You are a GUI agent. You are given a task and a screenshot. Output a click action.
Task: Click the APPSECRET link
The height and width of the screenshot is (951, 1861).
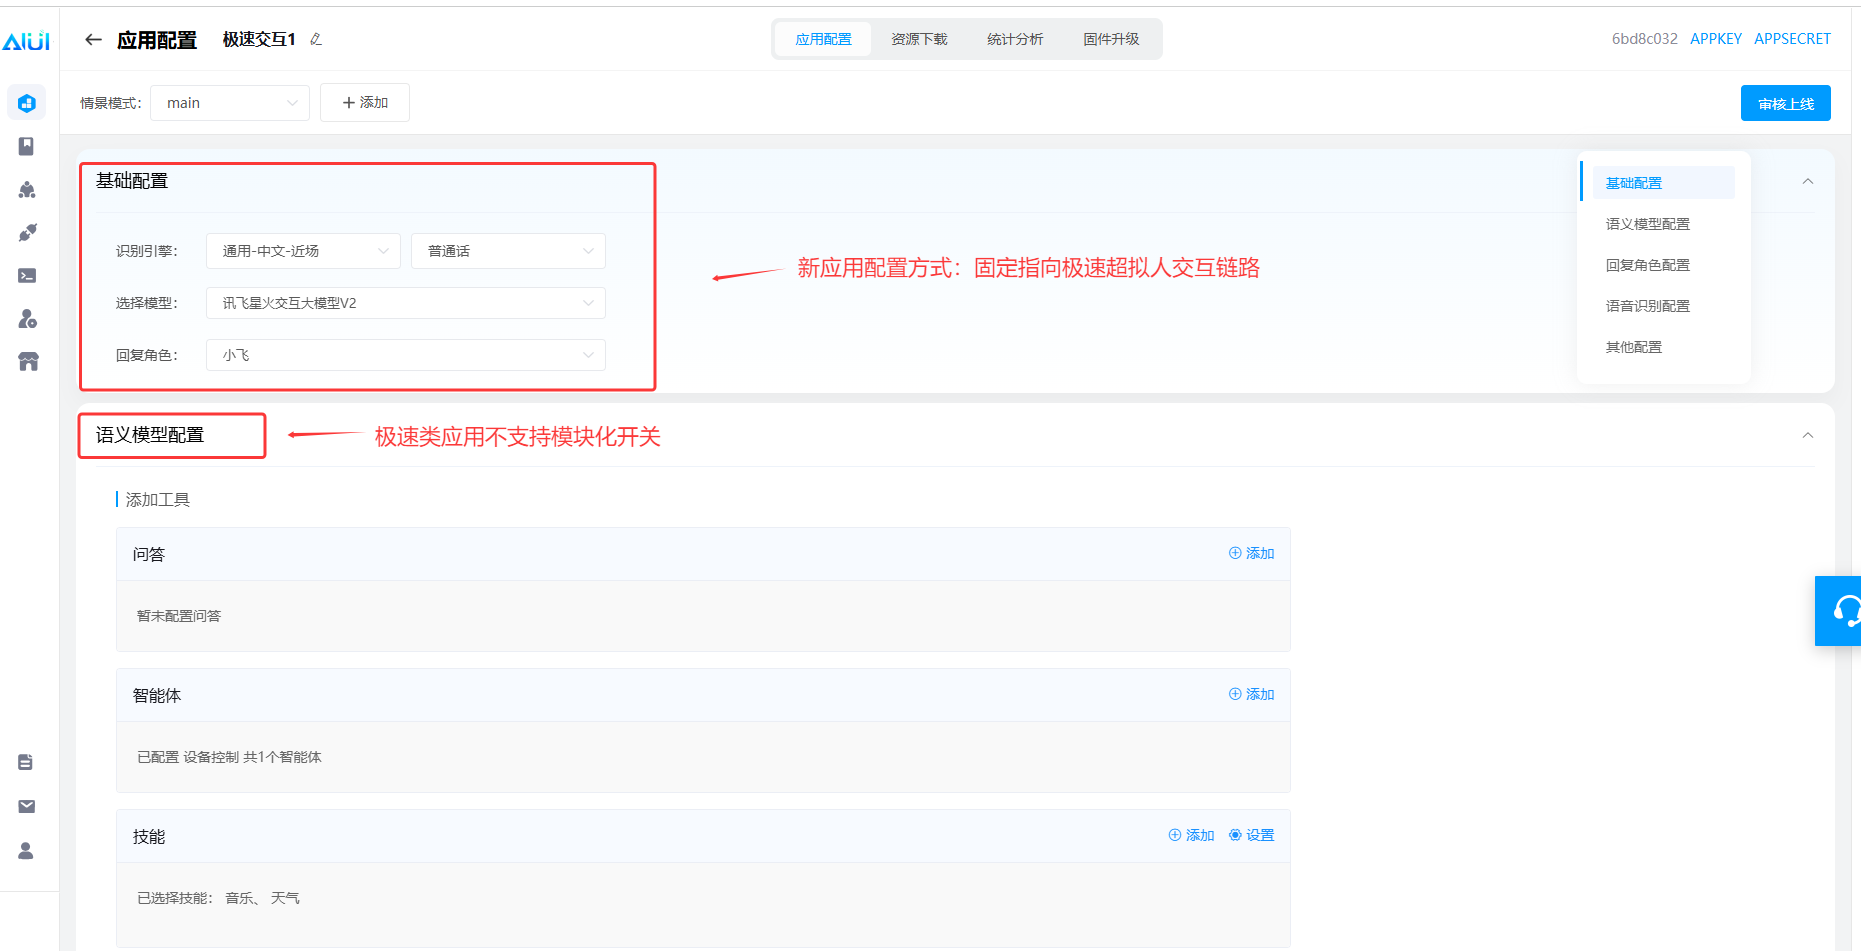point(1792,39)
